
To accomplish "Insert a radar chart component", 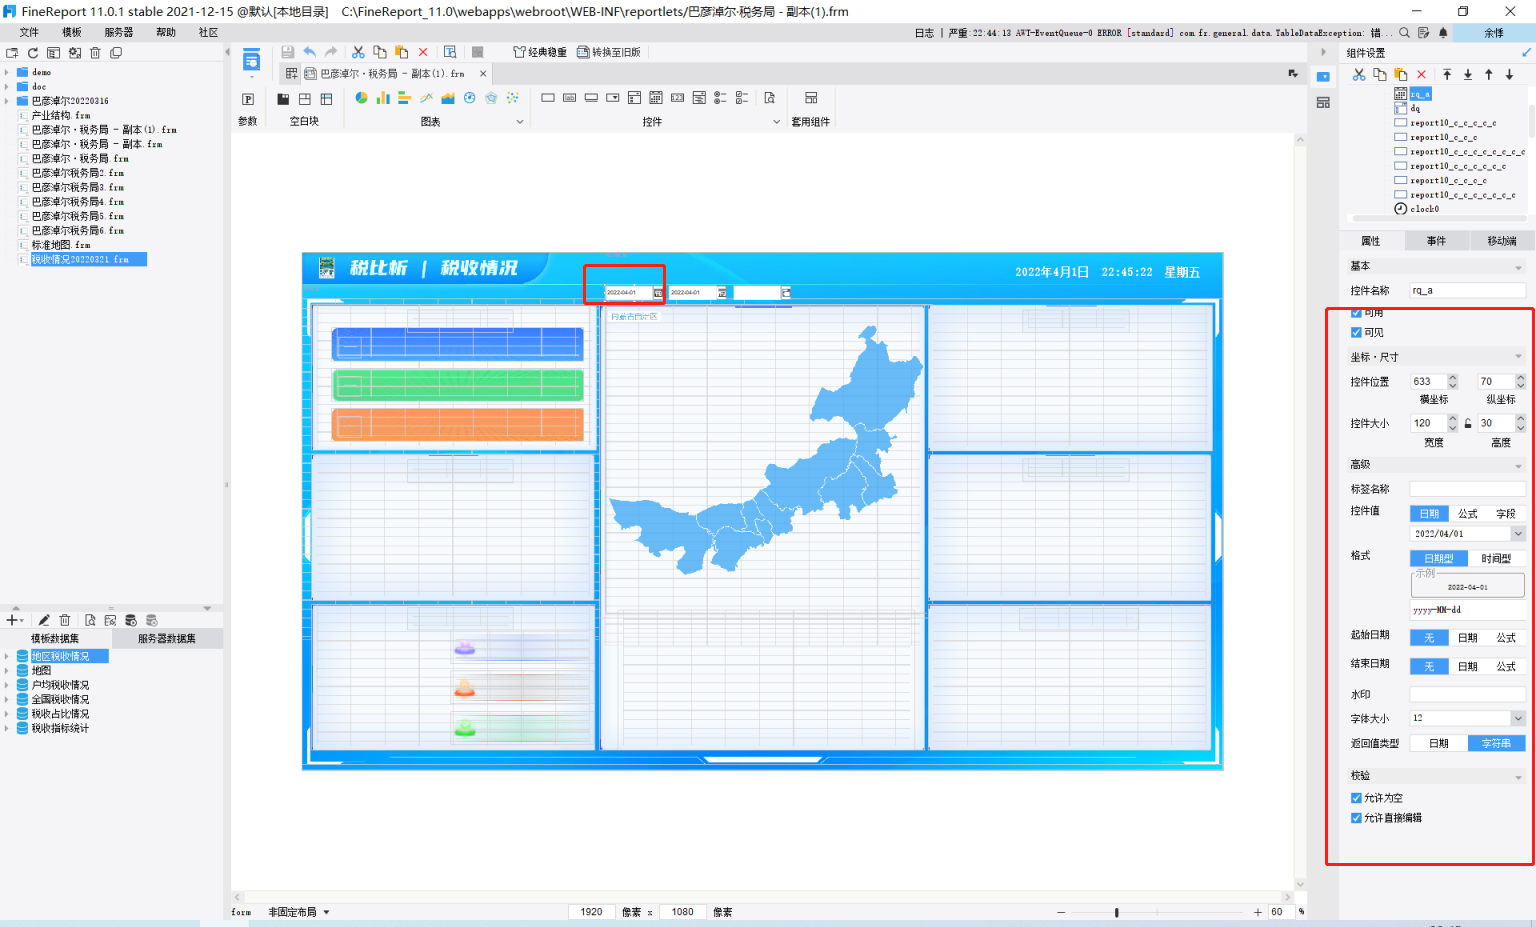I will coord(491,98).
